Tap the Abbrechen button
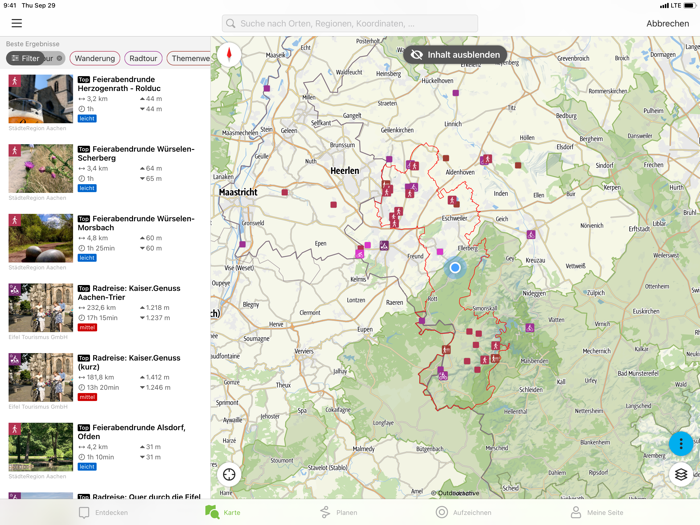The height and width of the screenshot is (525, 700). coord(667,24)
